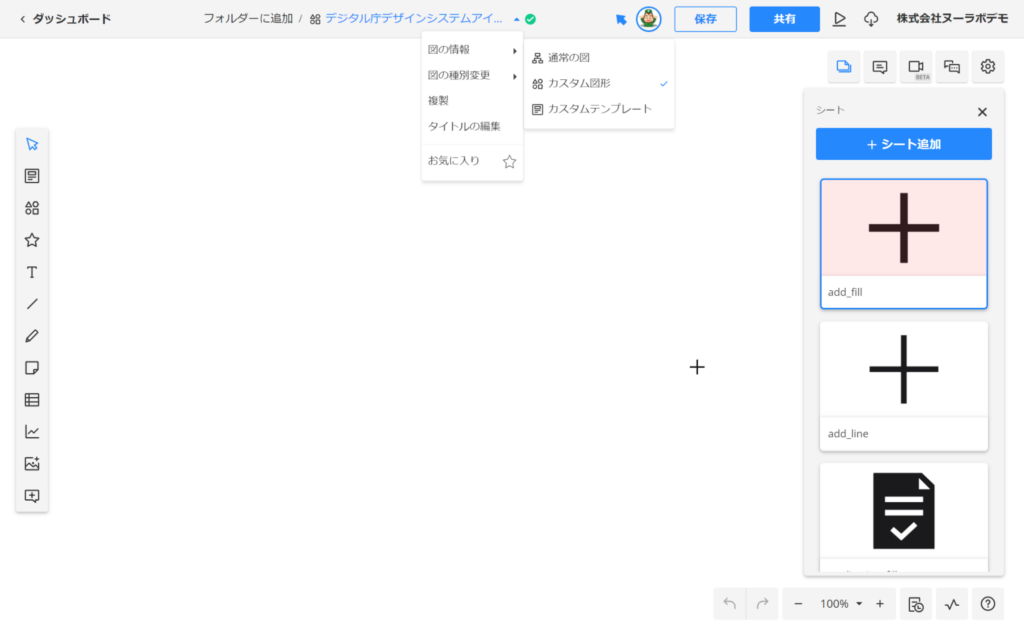Image resolution: width=1024 pixels, height=640 pixels.
Task: Click the help question mark icon
Action: coord(988,604)
